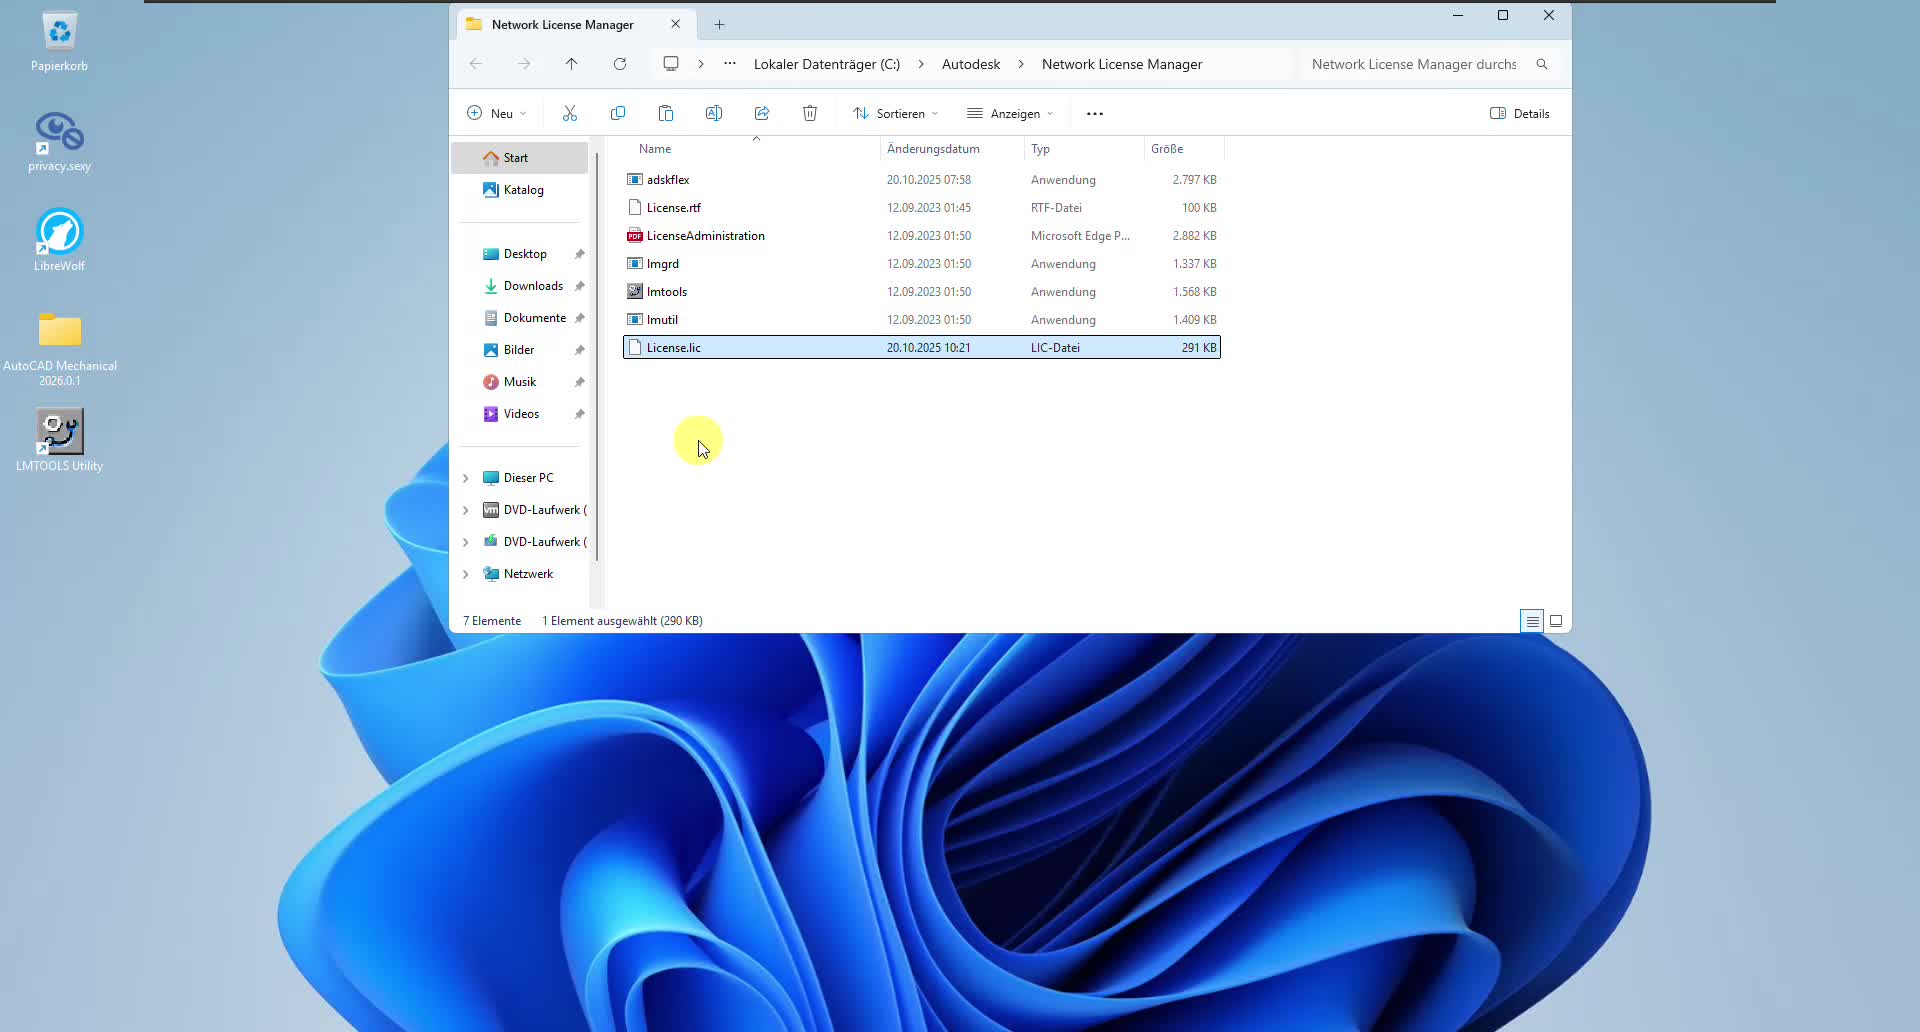Click the Network License Manager search field
This screenshot has width=1920, height=1032.
[1414, 64]
